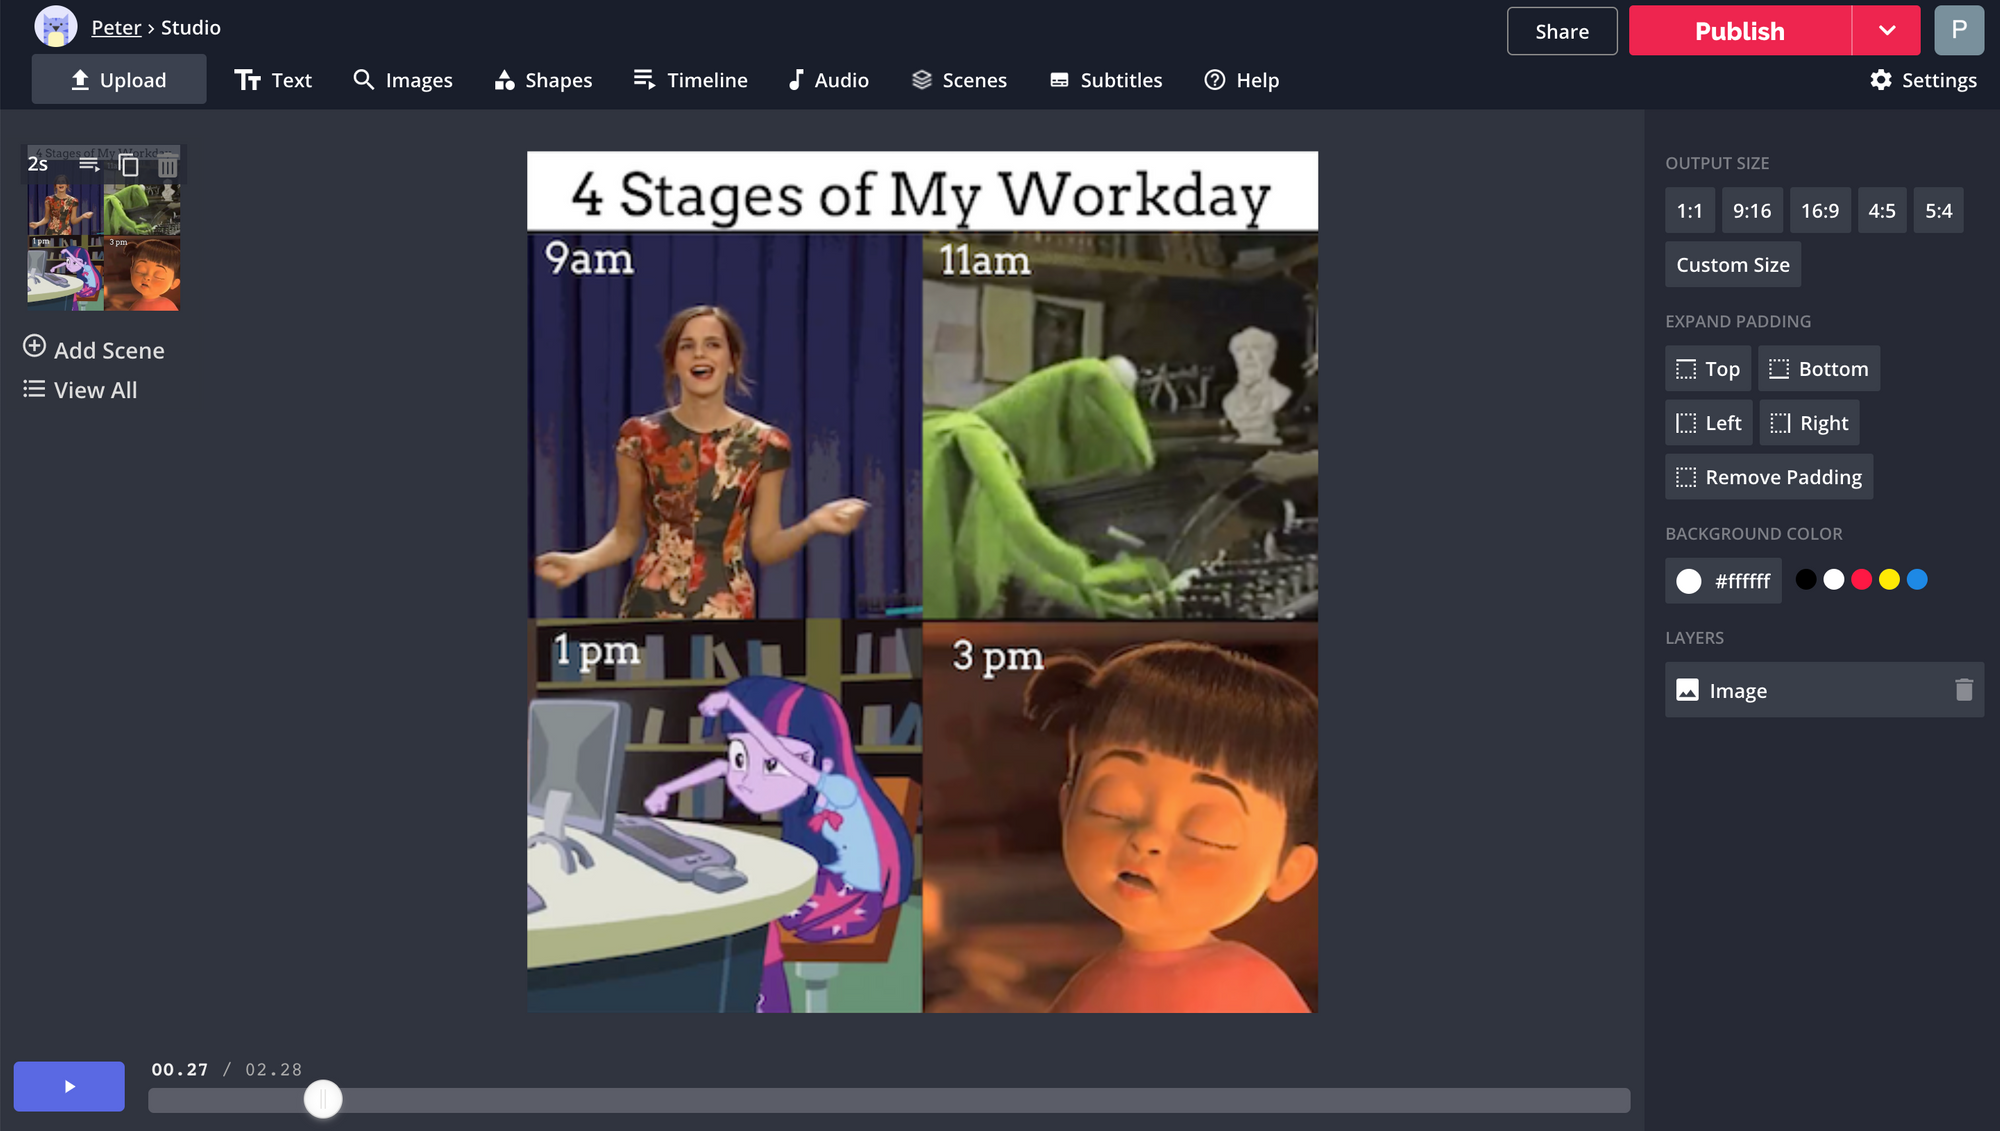
Task: Open the scene timing lines icon
Action: pos(89,164)
